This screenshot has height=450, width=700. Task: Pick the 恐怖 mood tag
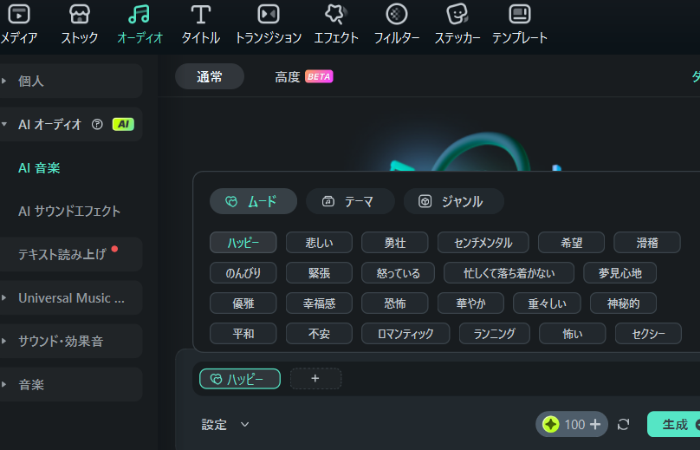click(x=395, y=303)
